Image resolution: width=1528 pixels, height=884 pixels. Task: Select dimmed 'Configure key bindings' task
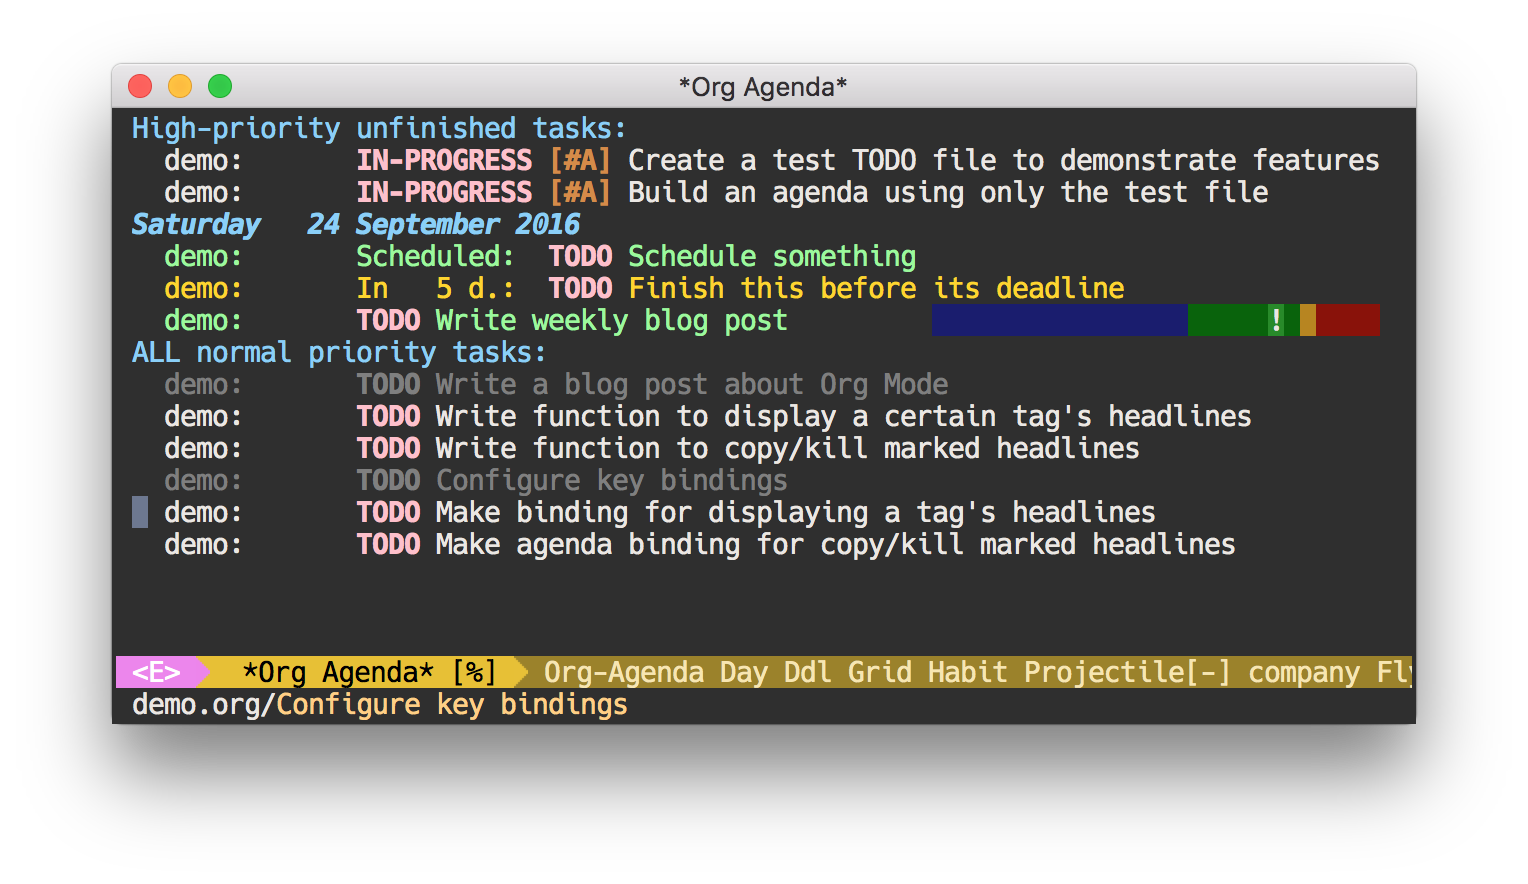611,481
